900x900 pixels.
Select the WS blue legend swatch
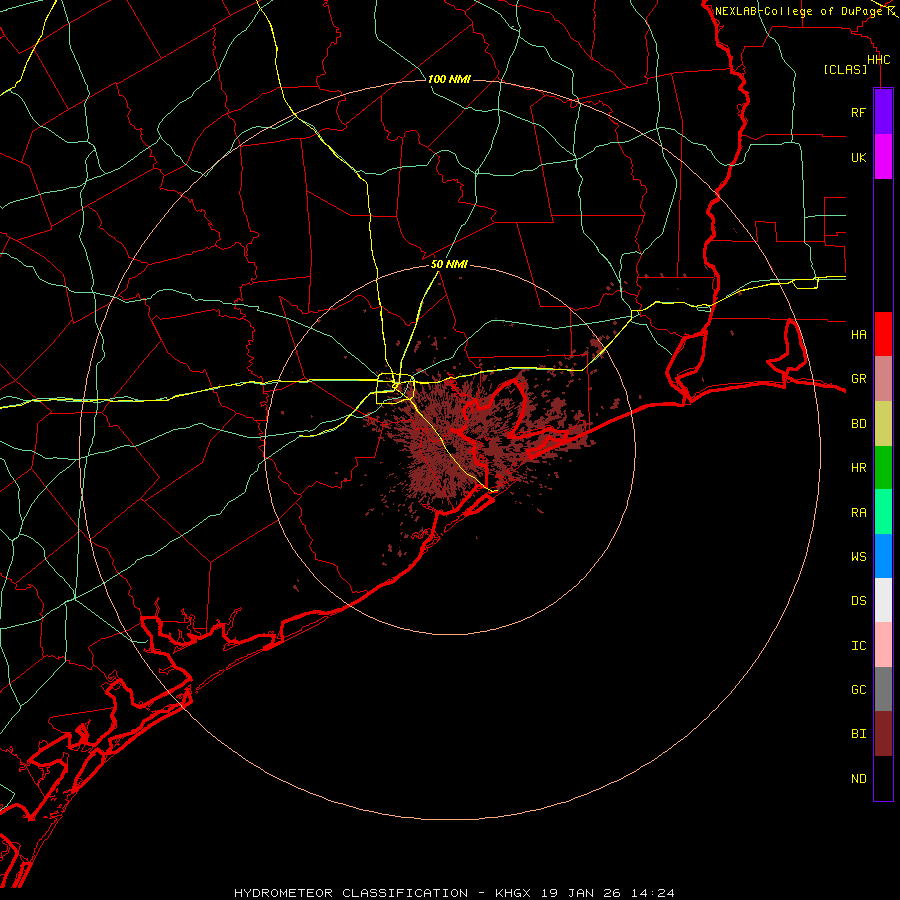coord(883,556)
